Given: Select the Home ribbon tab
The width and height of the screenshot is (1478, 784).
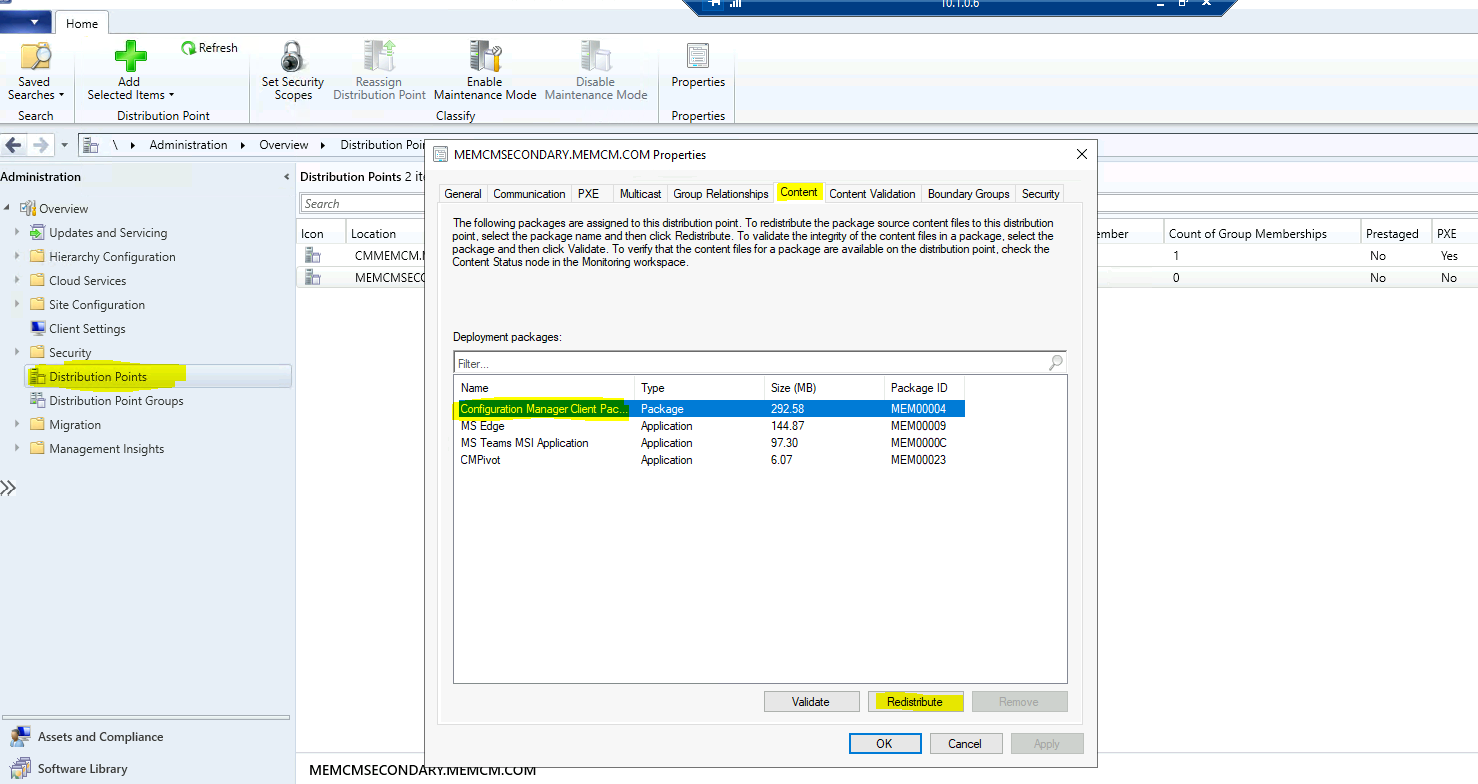Looking at the screenshot, I should (82, 24).
